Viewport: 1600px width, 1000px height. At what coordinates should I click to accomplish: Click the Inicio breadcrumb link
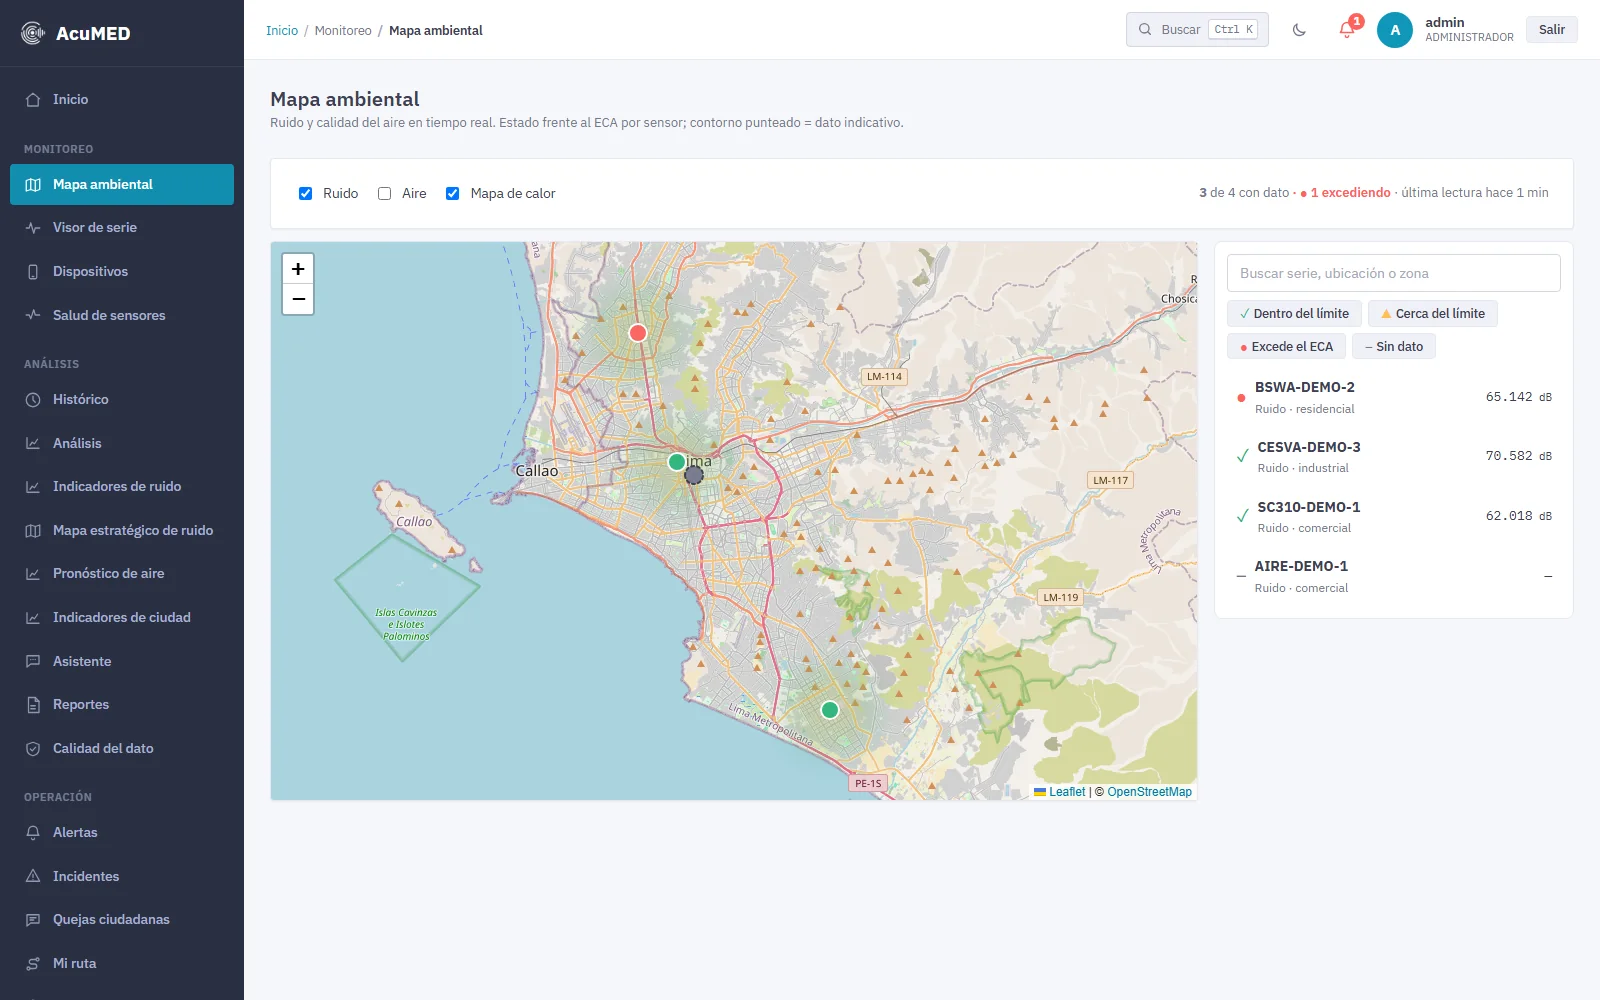click(282, 31)
